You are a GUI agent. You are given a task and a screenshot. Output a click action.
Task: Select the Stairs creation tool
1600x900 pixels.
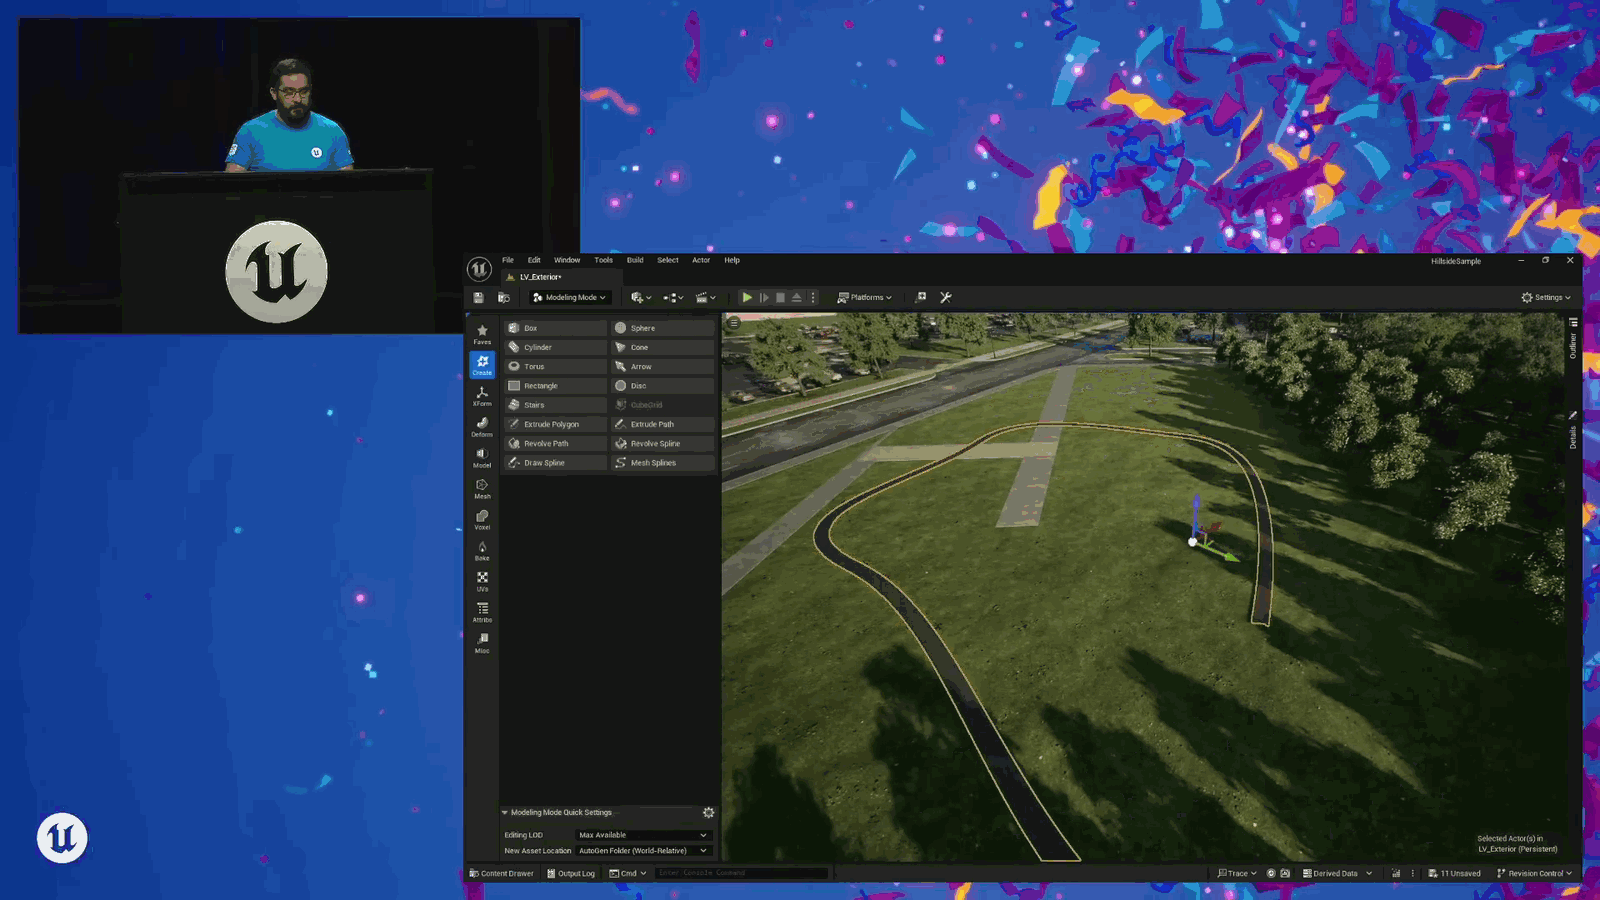555,405
